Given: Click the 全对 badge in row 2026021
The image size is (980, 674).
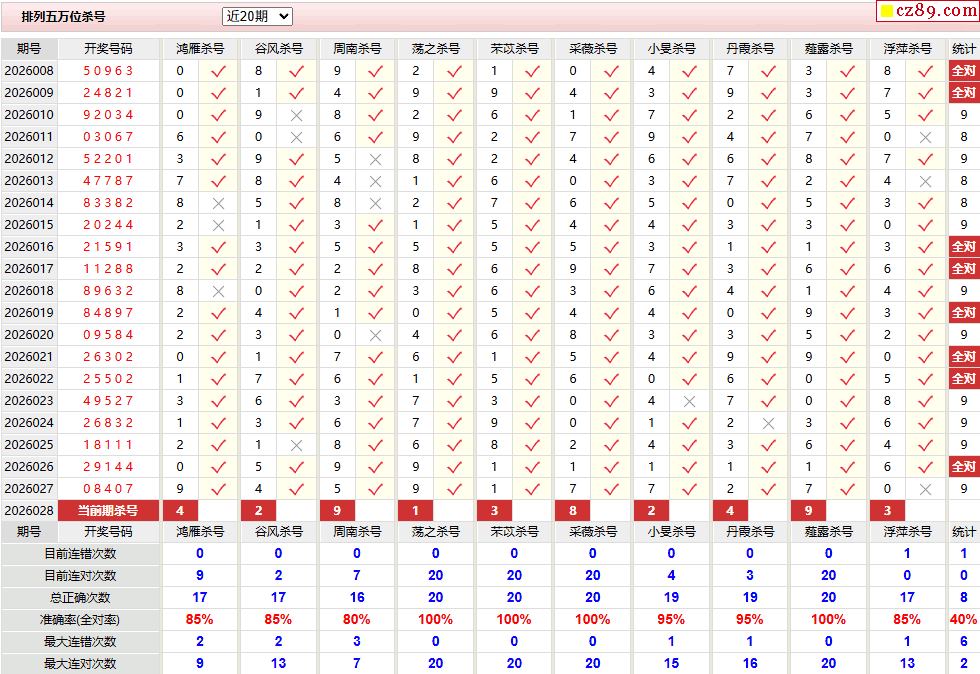Looking at the screenshot, I should pos(963,356).
